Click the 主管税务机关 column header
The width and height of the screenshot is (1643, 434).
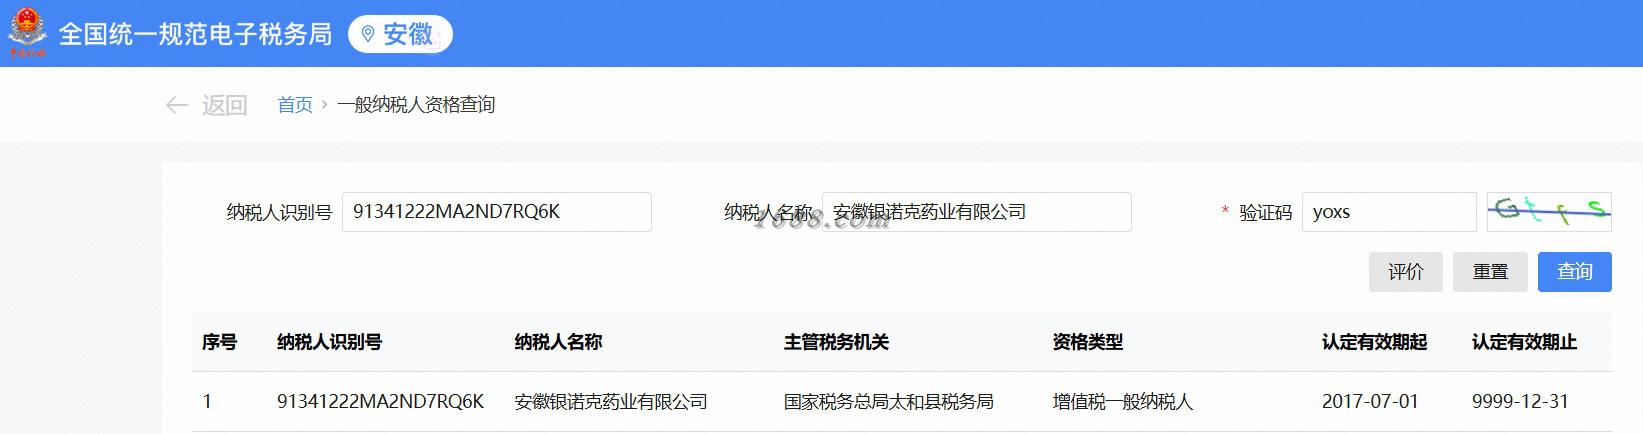click(837, 342)
